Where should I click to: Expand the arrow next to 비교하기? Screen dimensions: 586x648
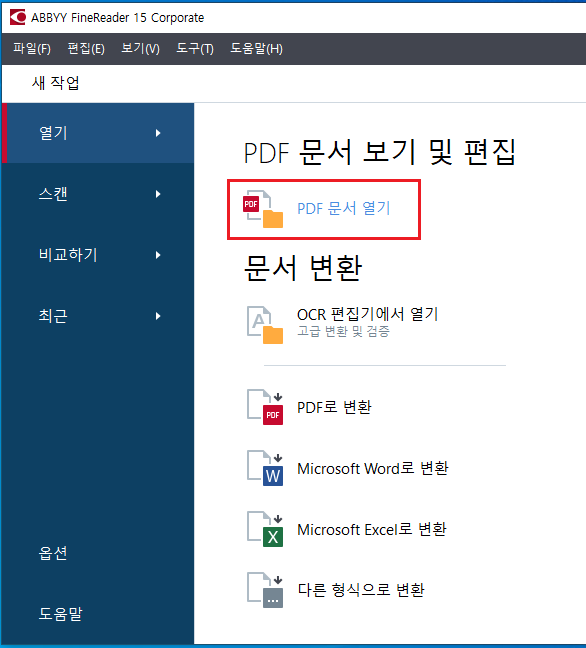click(158, 255)
